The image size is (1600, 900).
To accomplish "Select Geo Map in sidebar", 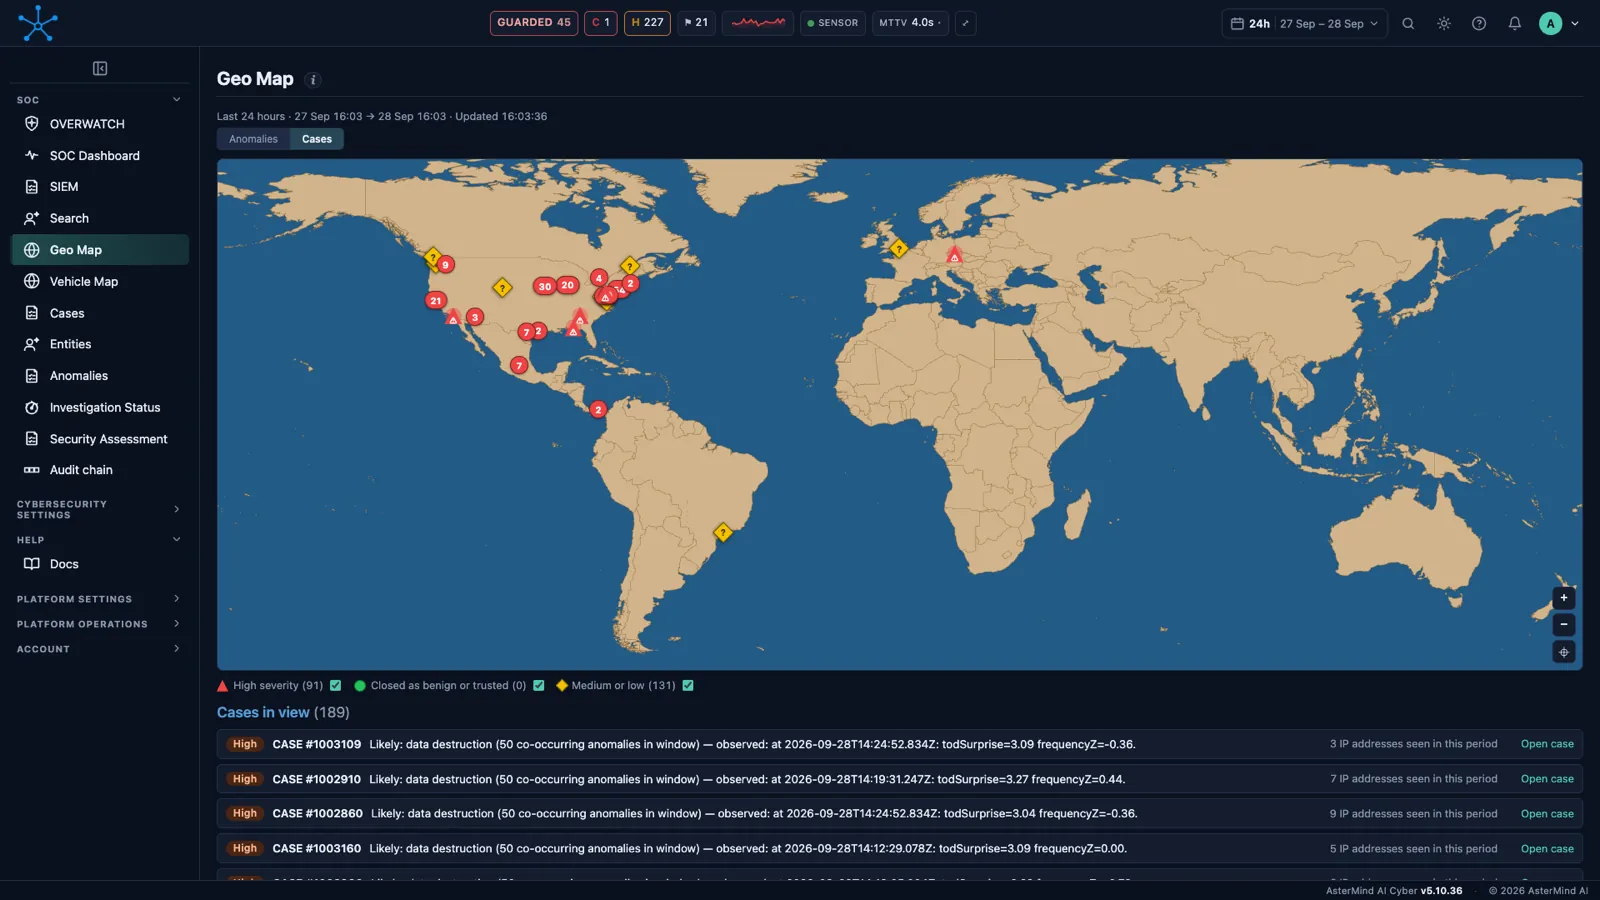I will [x=100, y=250].
